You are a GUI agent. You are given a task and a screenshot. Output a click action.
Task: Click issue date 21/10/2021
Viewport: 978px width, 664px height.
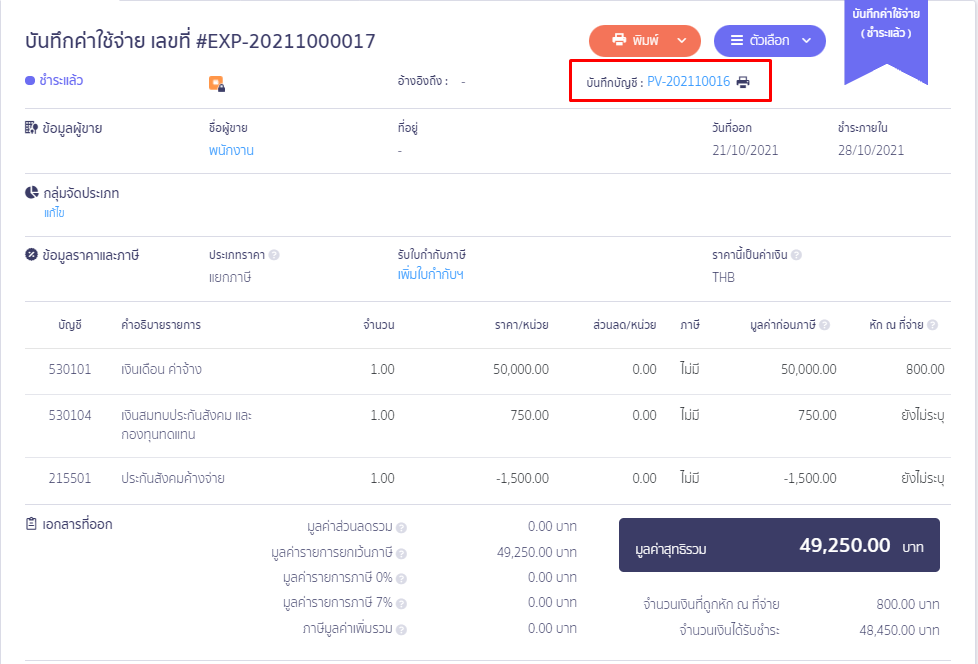tap(745, 150)
